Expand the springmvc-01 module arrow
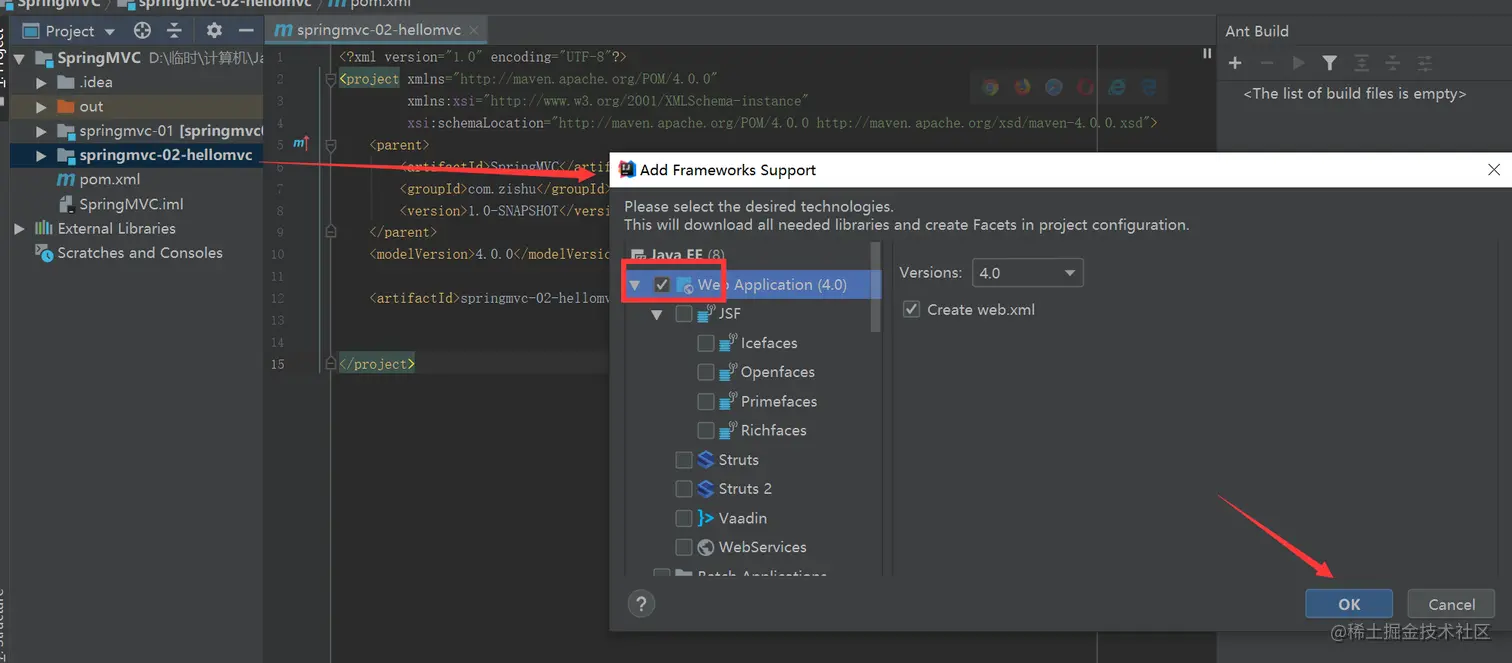 point(41,131)
